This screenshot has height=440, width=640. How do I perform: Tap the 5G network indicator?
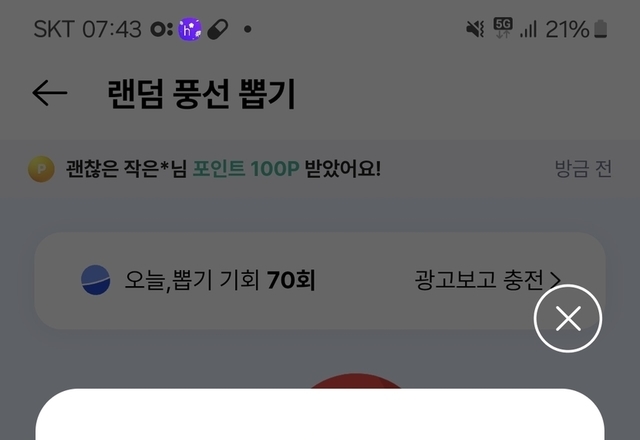(x=503, y=28)
